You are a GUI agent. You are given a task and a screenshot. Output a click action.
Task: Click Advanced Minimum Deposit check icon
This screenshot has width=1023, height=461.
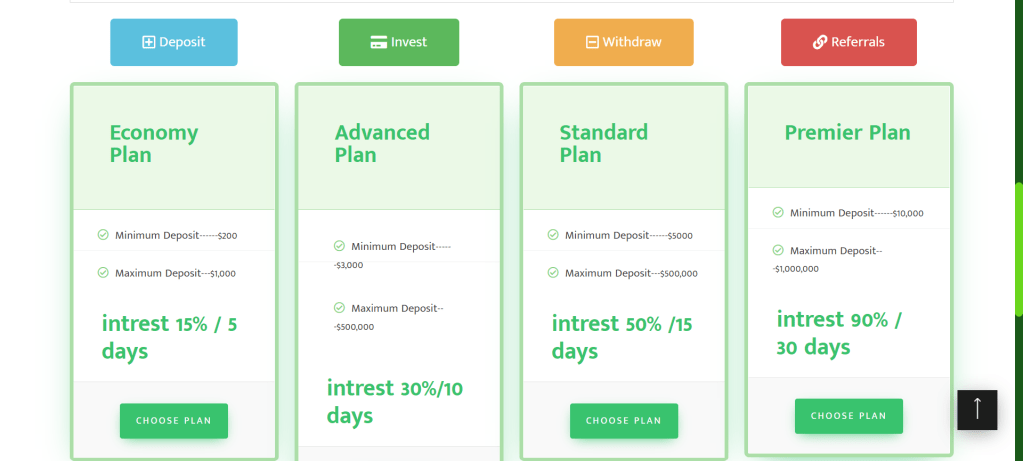coord(339,246)
